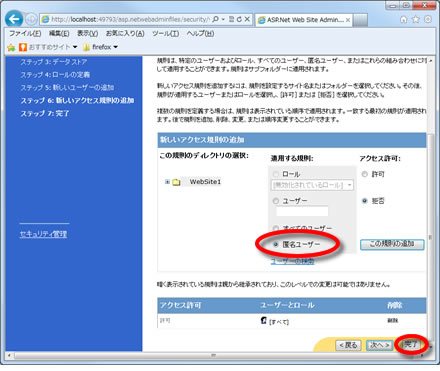The width and height of the screenshot is (440, 371).
Task: Select the 匿名ユーザー radio button
Action: click(276, 244)
